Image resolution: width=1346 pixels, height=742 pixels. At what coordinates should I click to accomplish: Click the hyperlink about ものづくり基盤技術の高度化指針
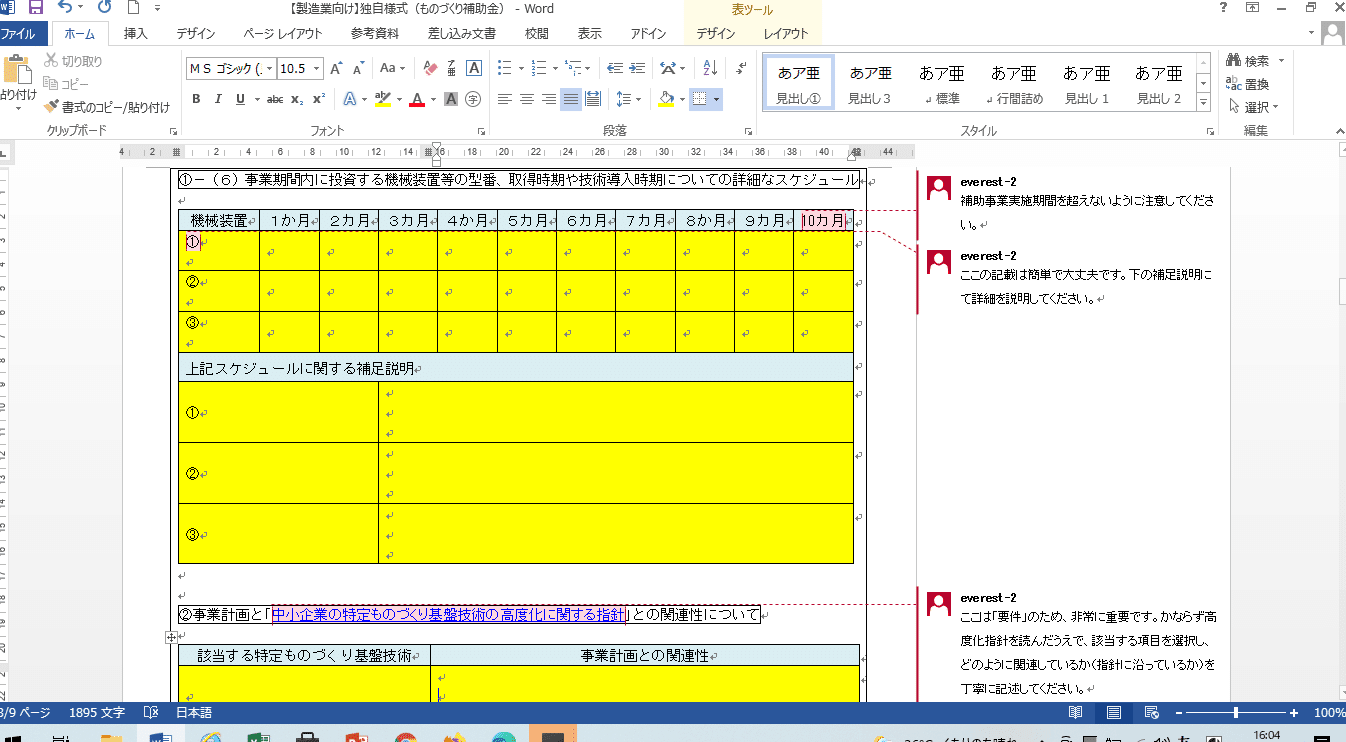[x=448, y=615]
